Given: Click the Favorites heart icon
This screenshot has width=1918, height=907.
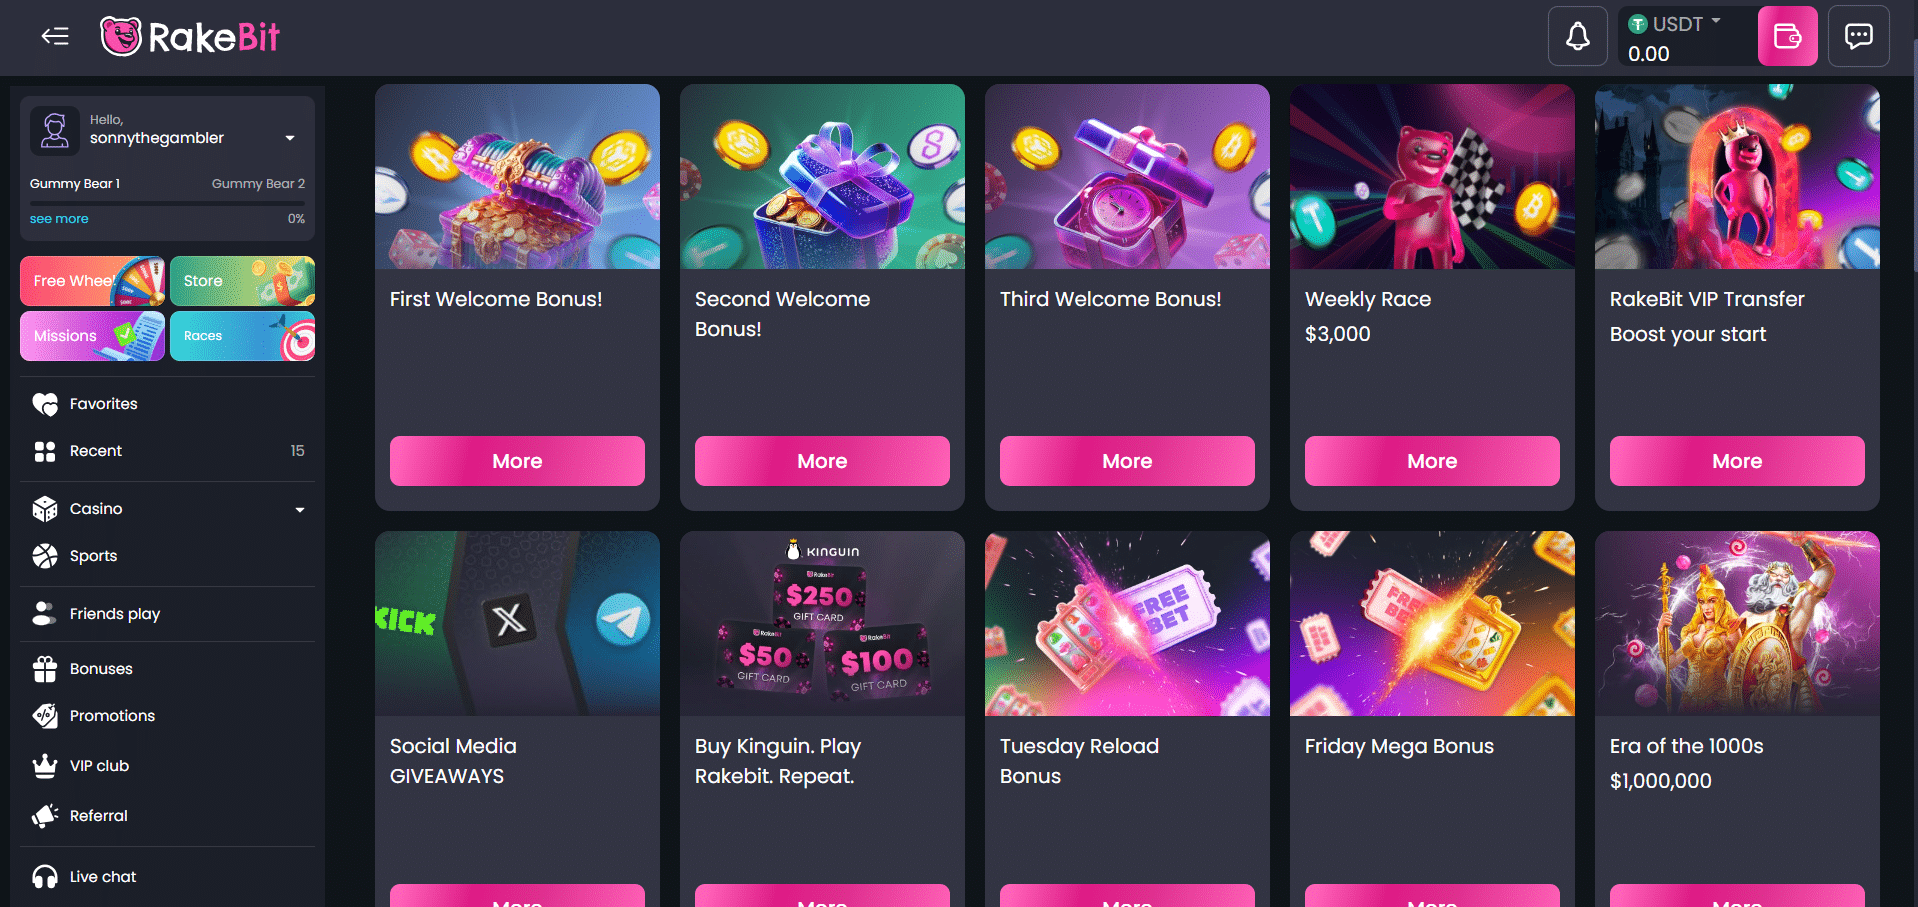Looking at the screenshot, I should click(x=45, y=404).
